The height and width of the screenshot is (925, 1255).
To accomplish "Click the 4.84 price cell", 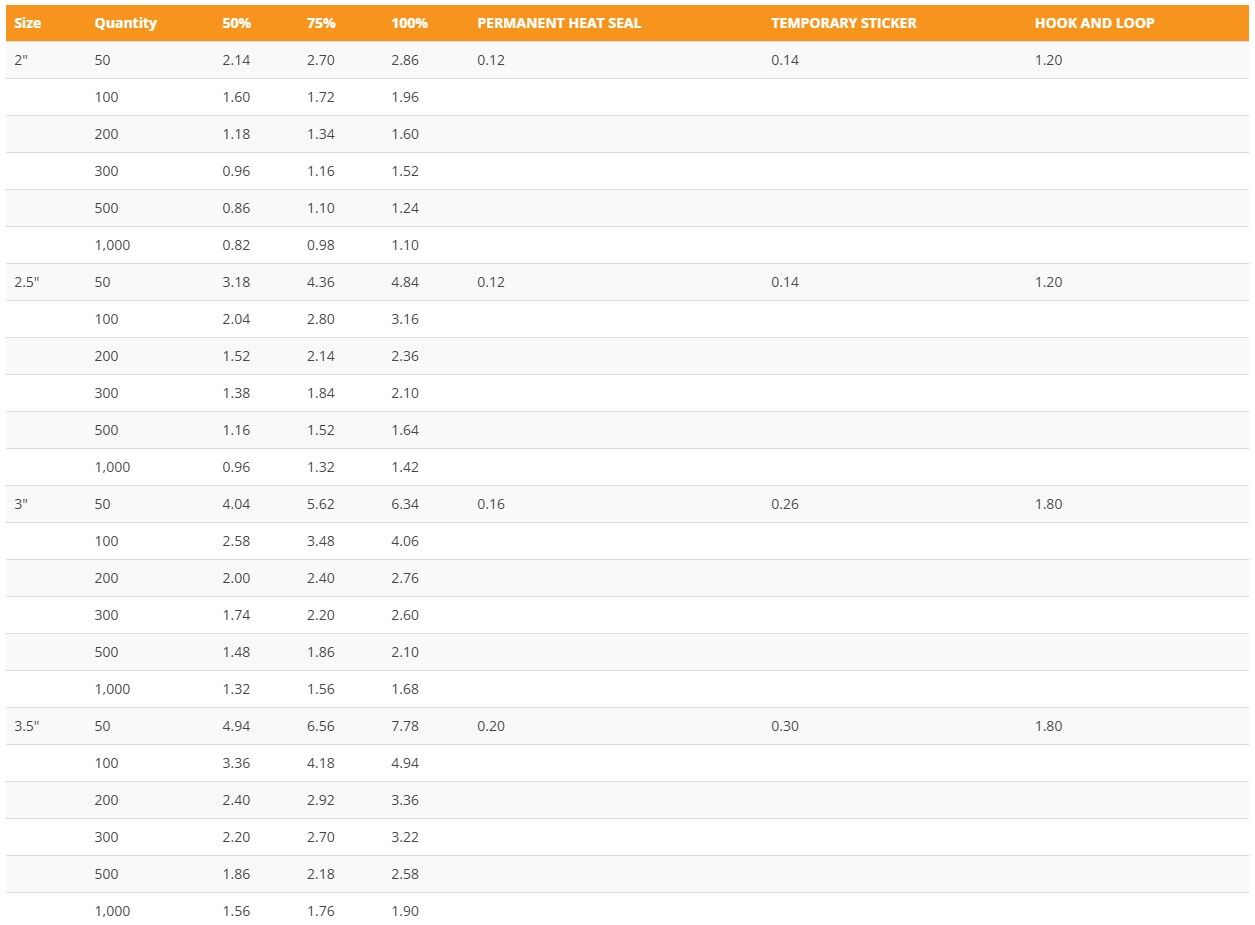I will [x=405, y=282].
